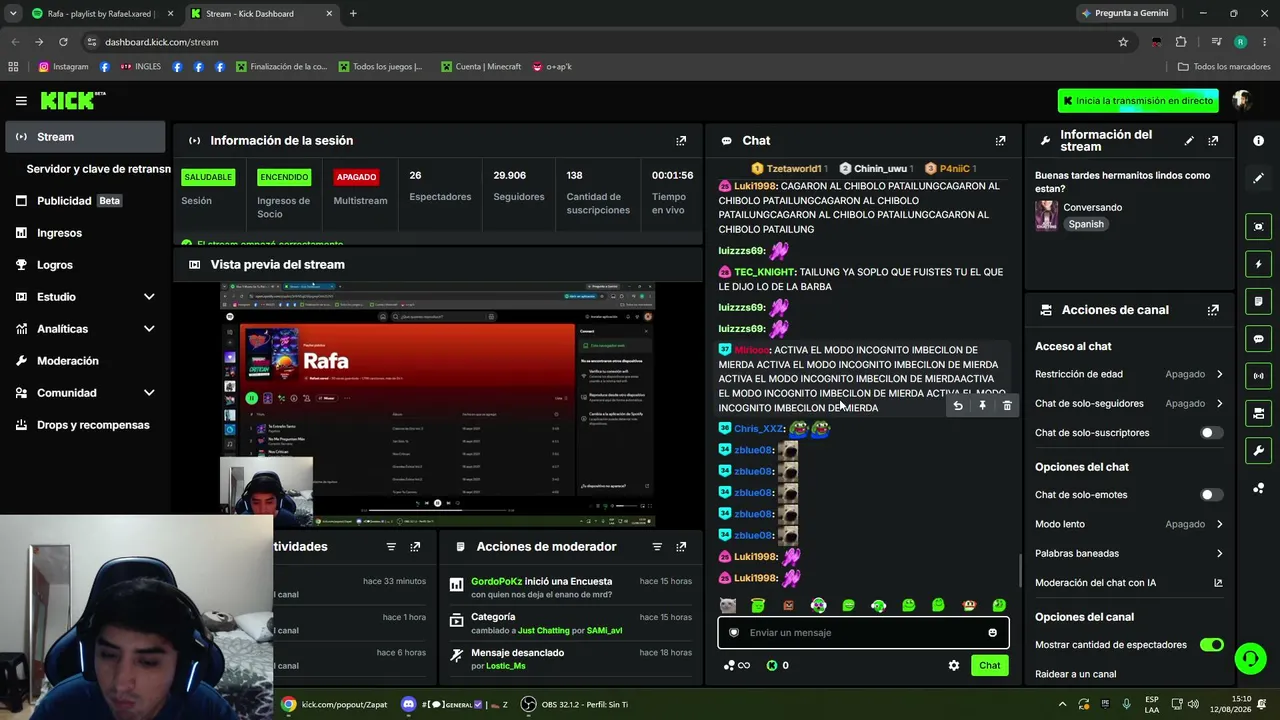Click the three-dots icon in right sidebar
This screenshot has width=1280, height=720.
[1259, 488]
